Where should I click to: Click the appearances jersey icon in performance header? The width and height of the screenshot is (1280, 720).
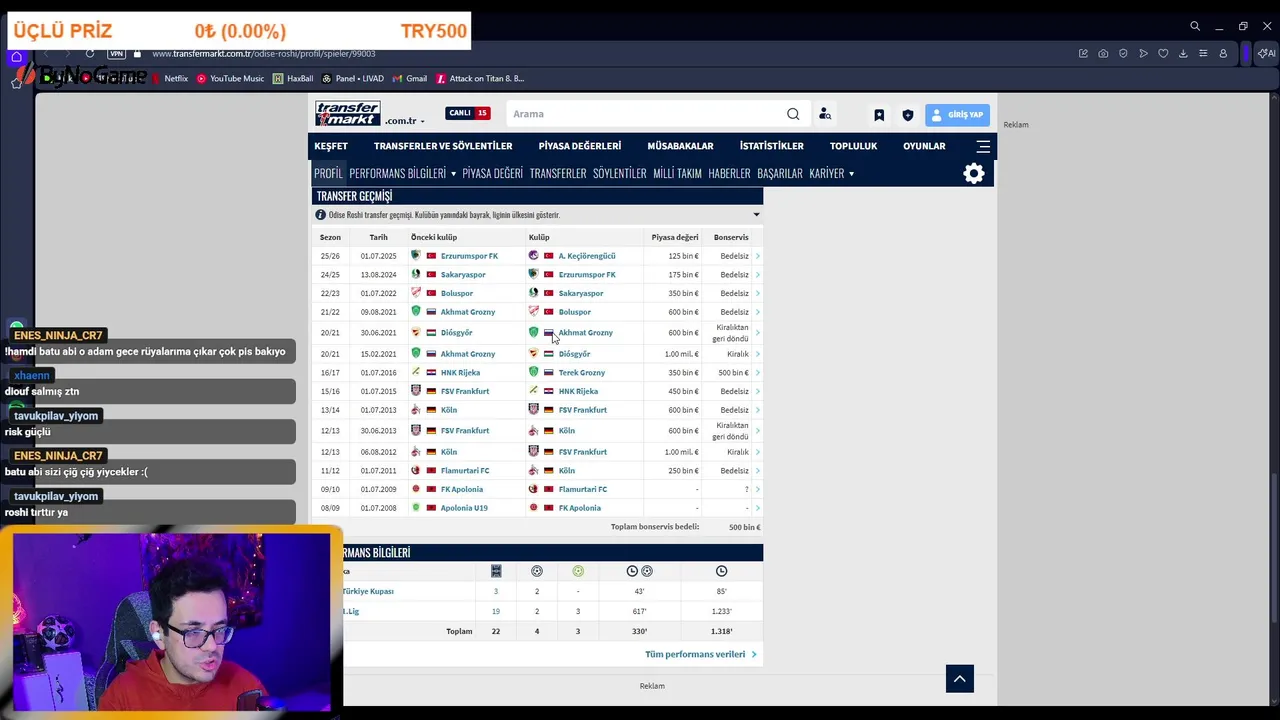pos(496,571)
